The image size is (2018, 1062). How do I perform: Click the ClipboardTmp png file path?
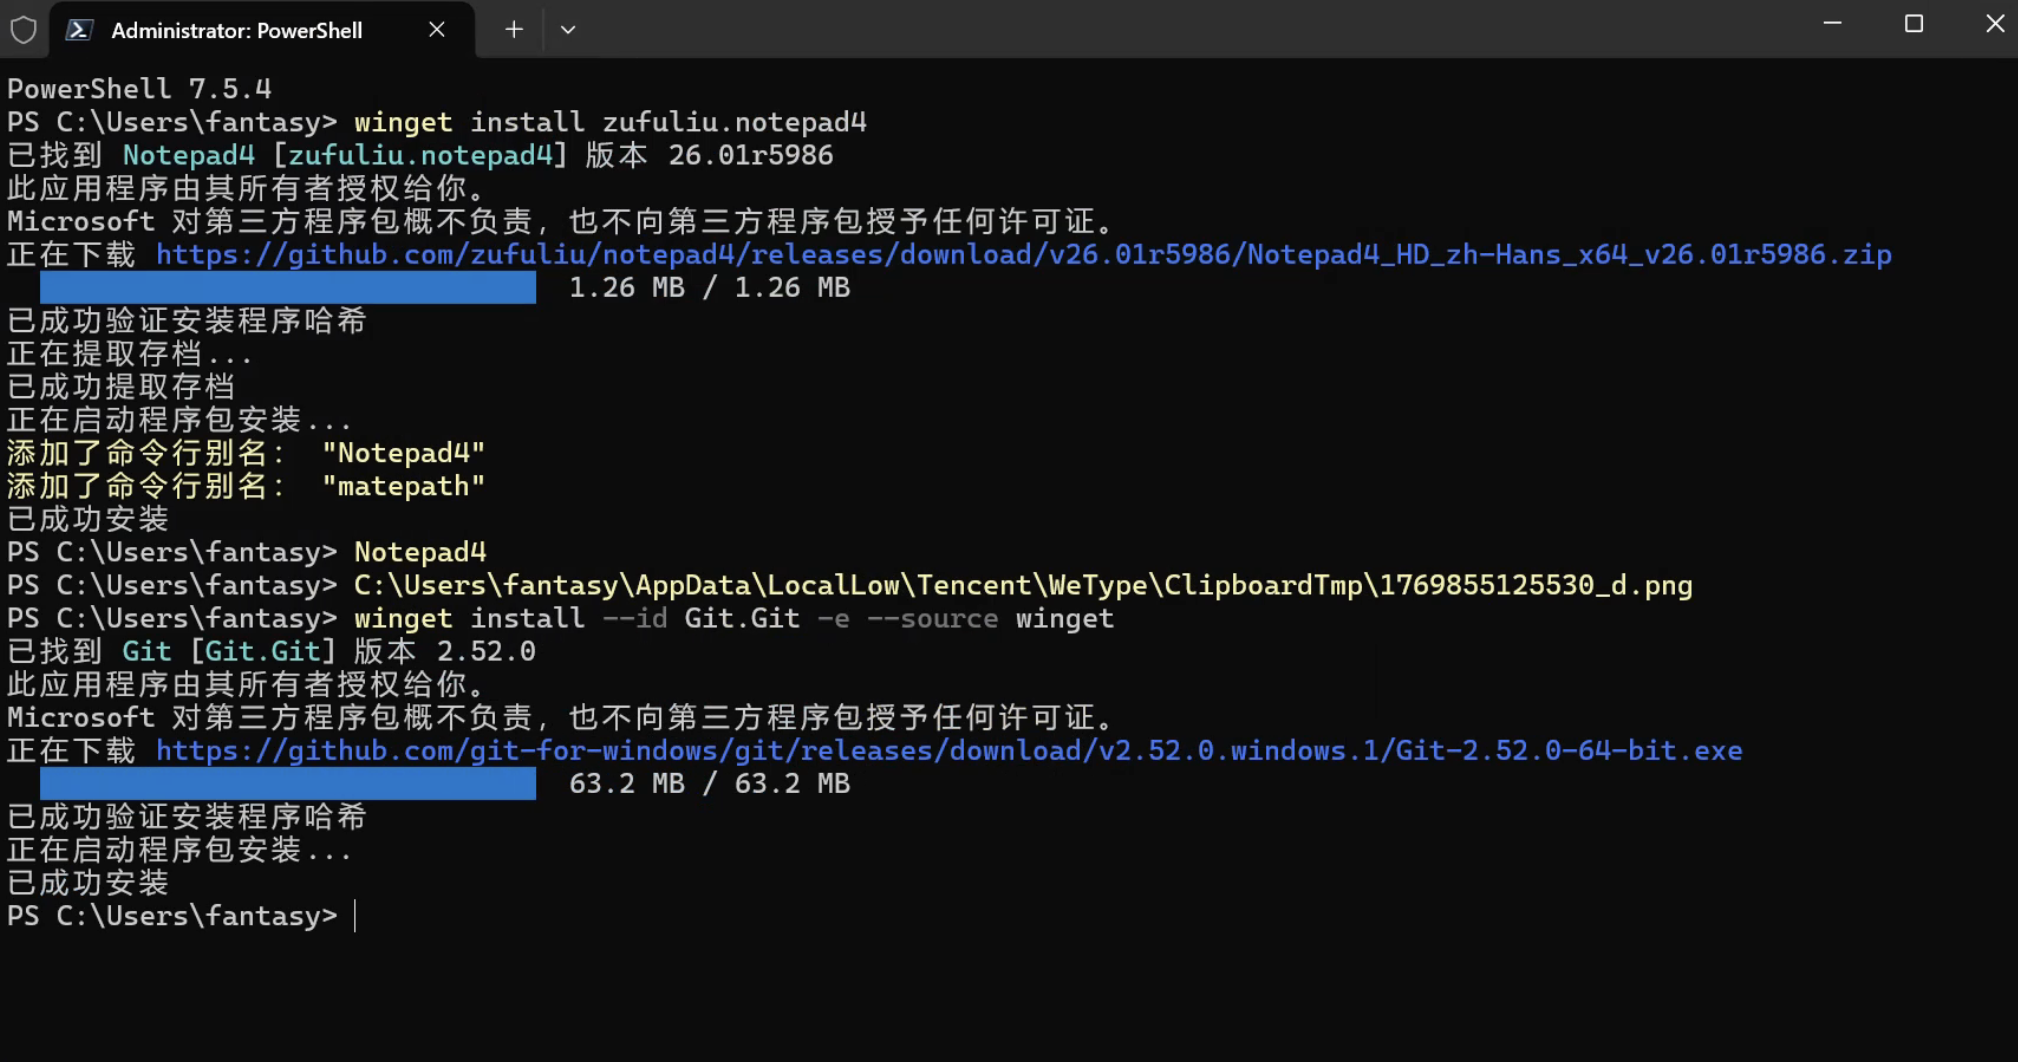[x=1022, y=586]
